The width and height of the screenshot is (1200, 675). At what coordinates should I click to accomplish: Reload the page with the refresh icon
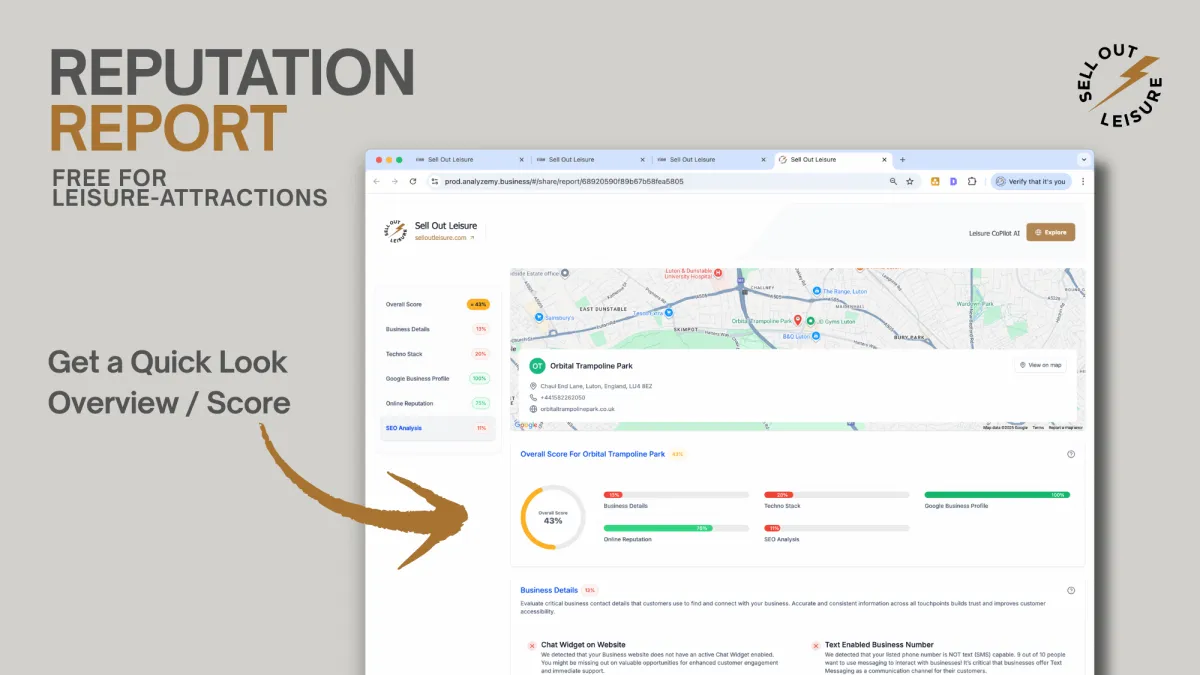(412, 181)
